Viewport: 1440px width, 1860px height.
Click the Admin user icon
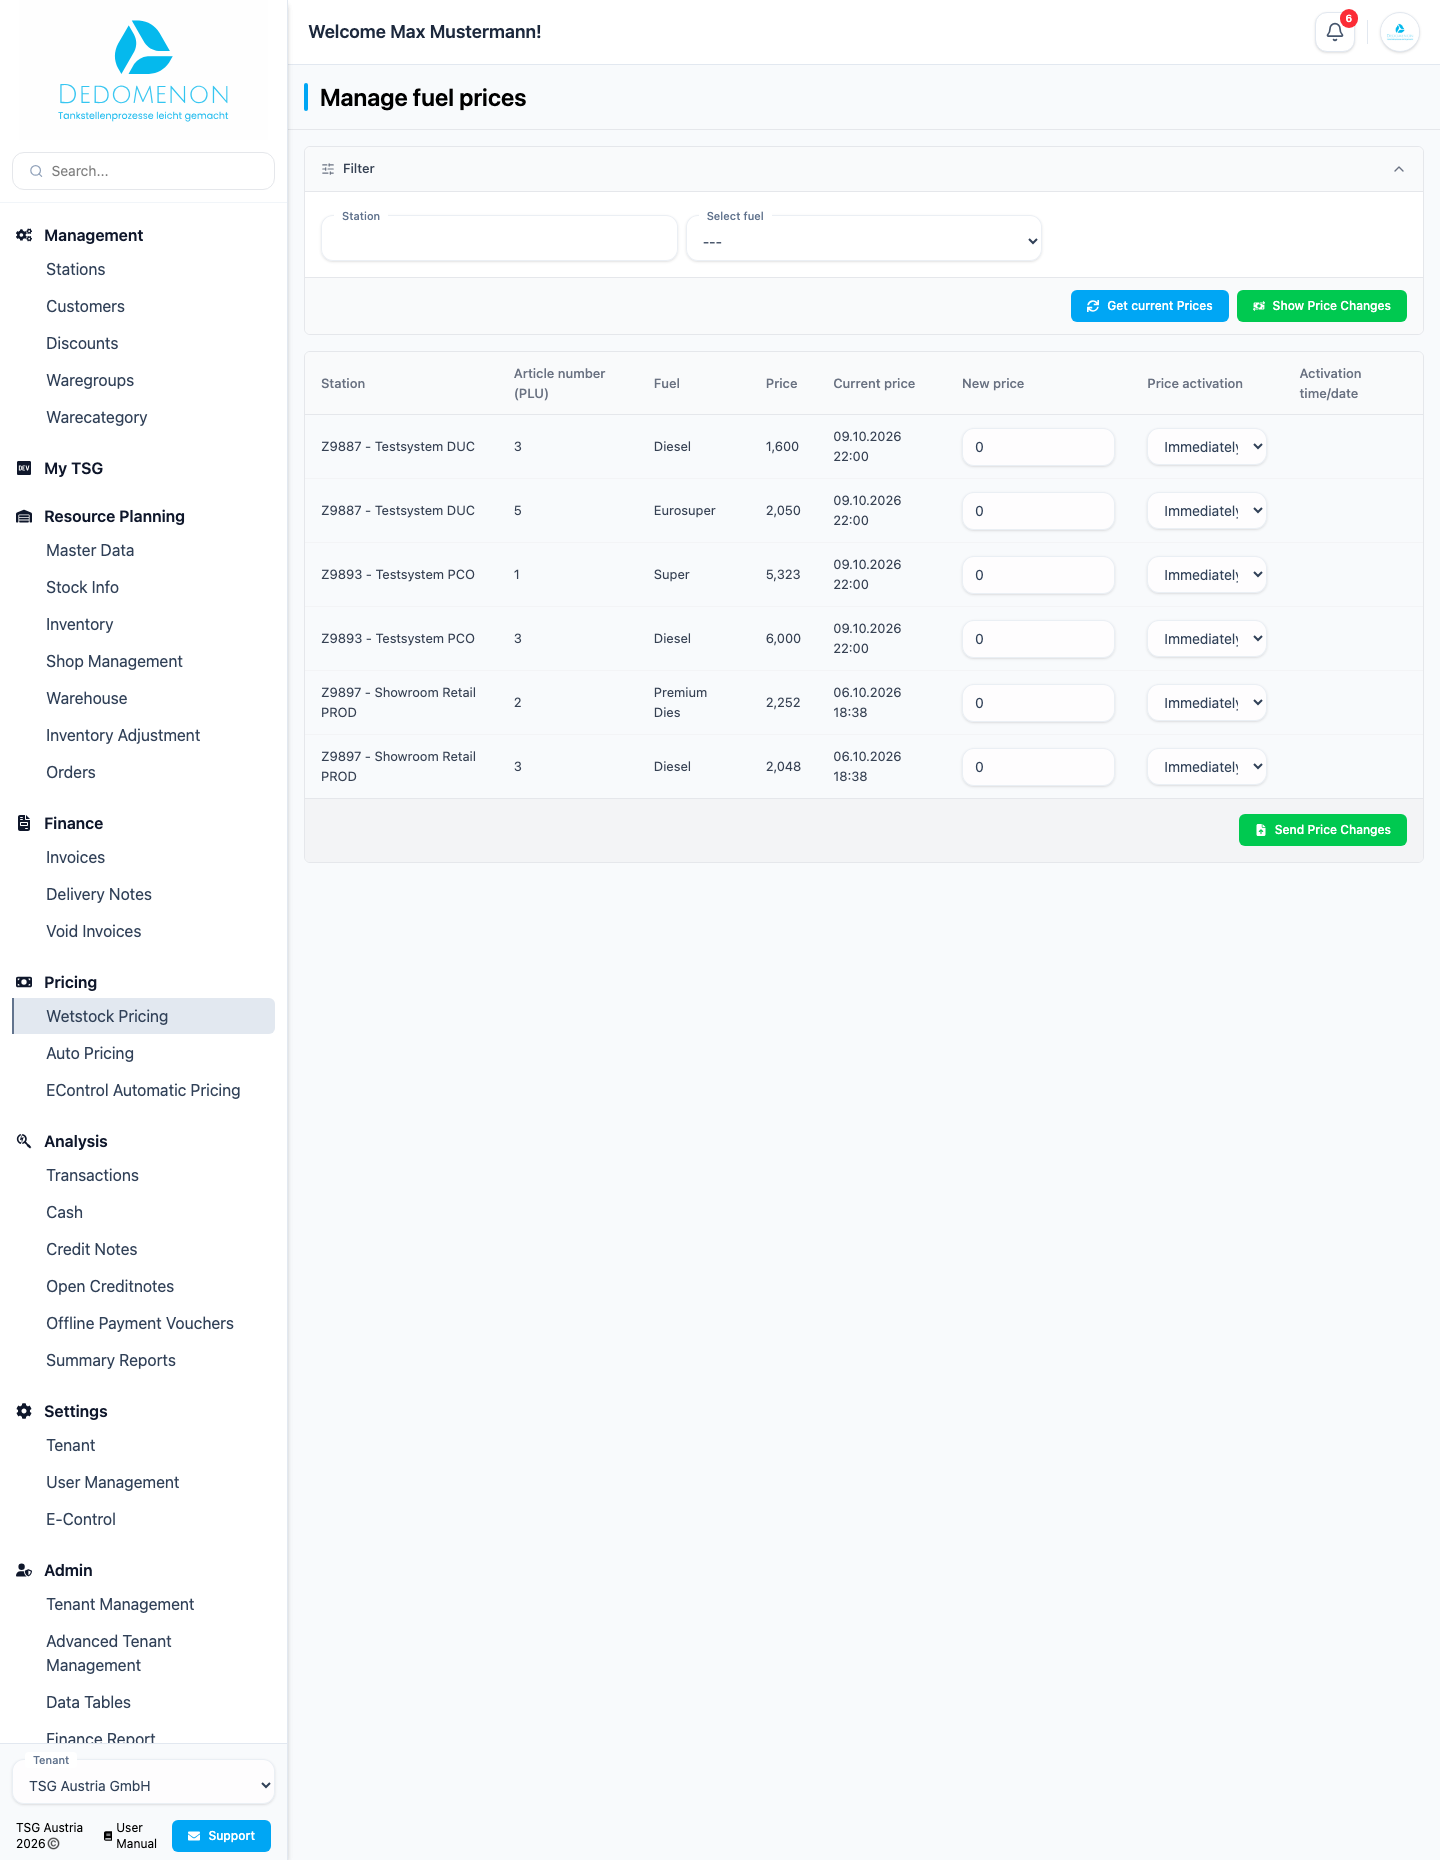[x=24, y=1570]
